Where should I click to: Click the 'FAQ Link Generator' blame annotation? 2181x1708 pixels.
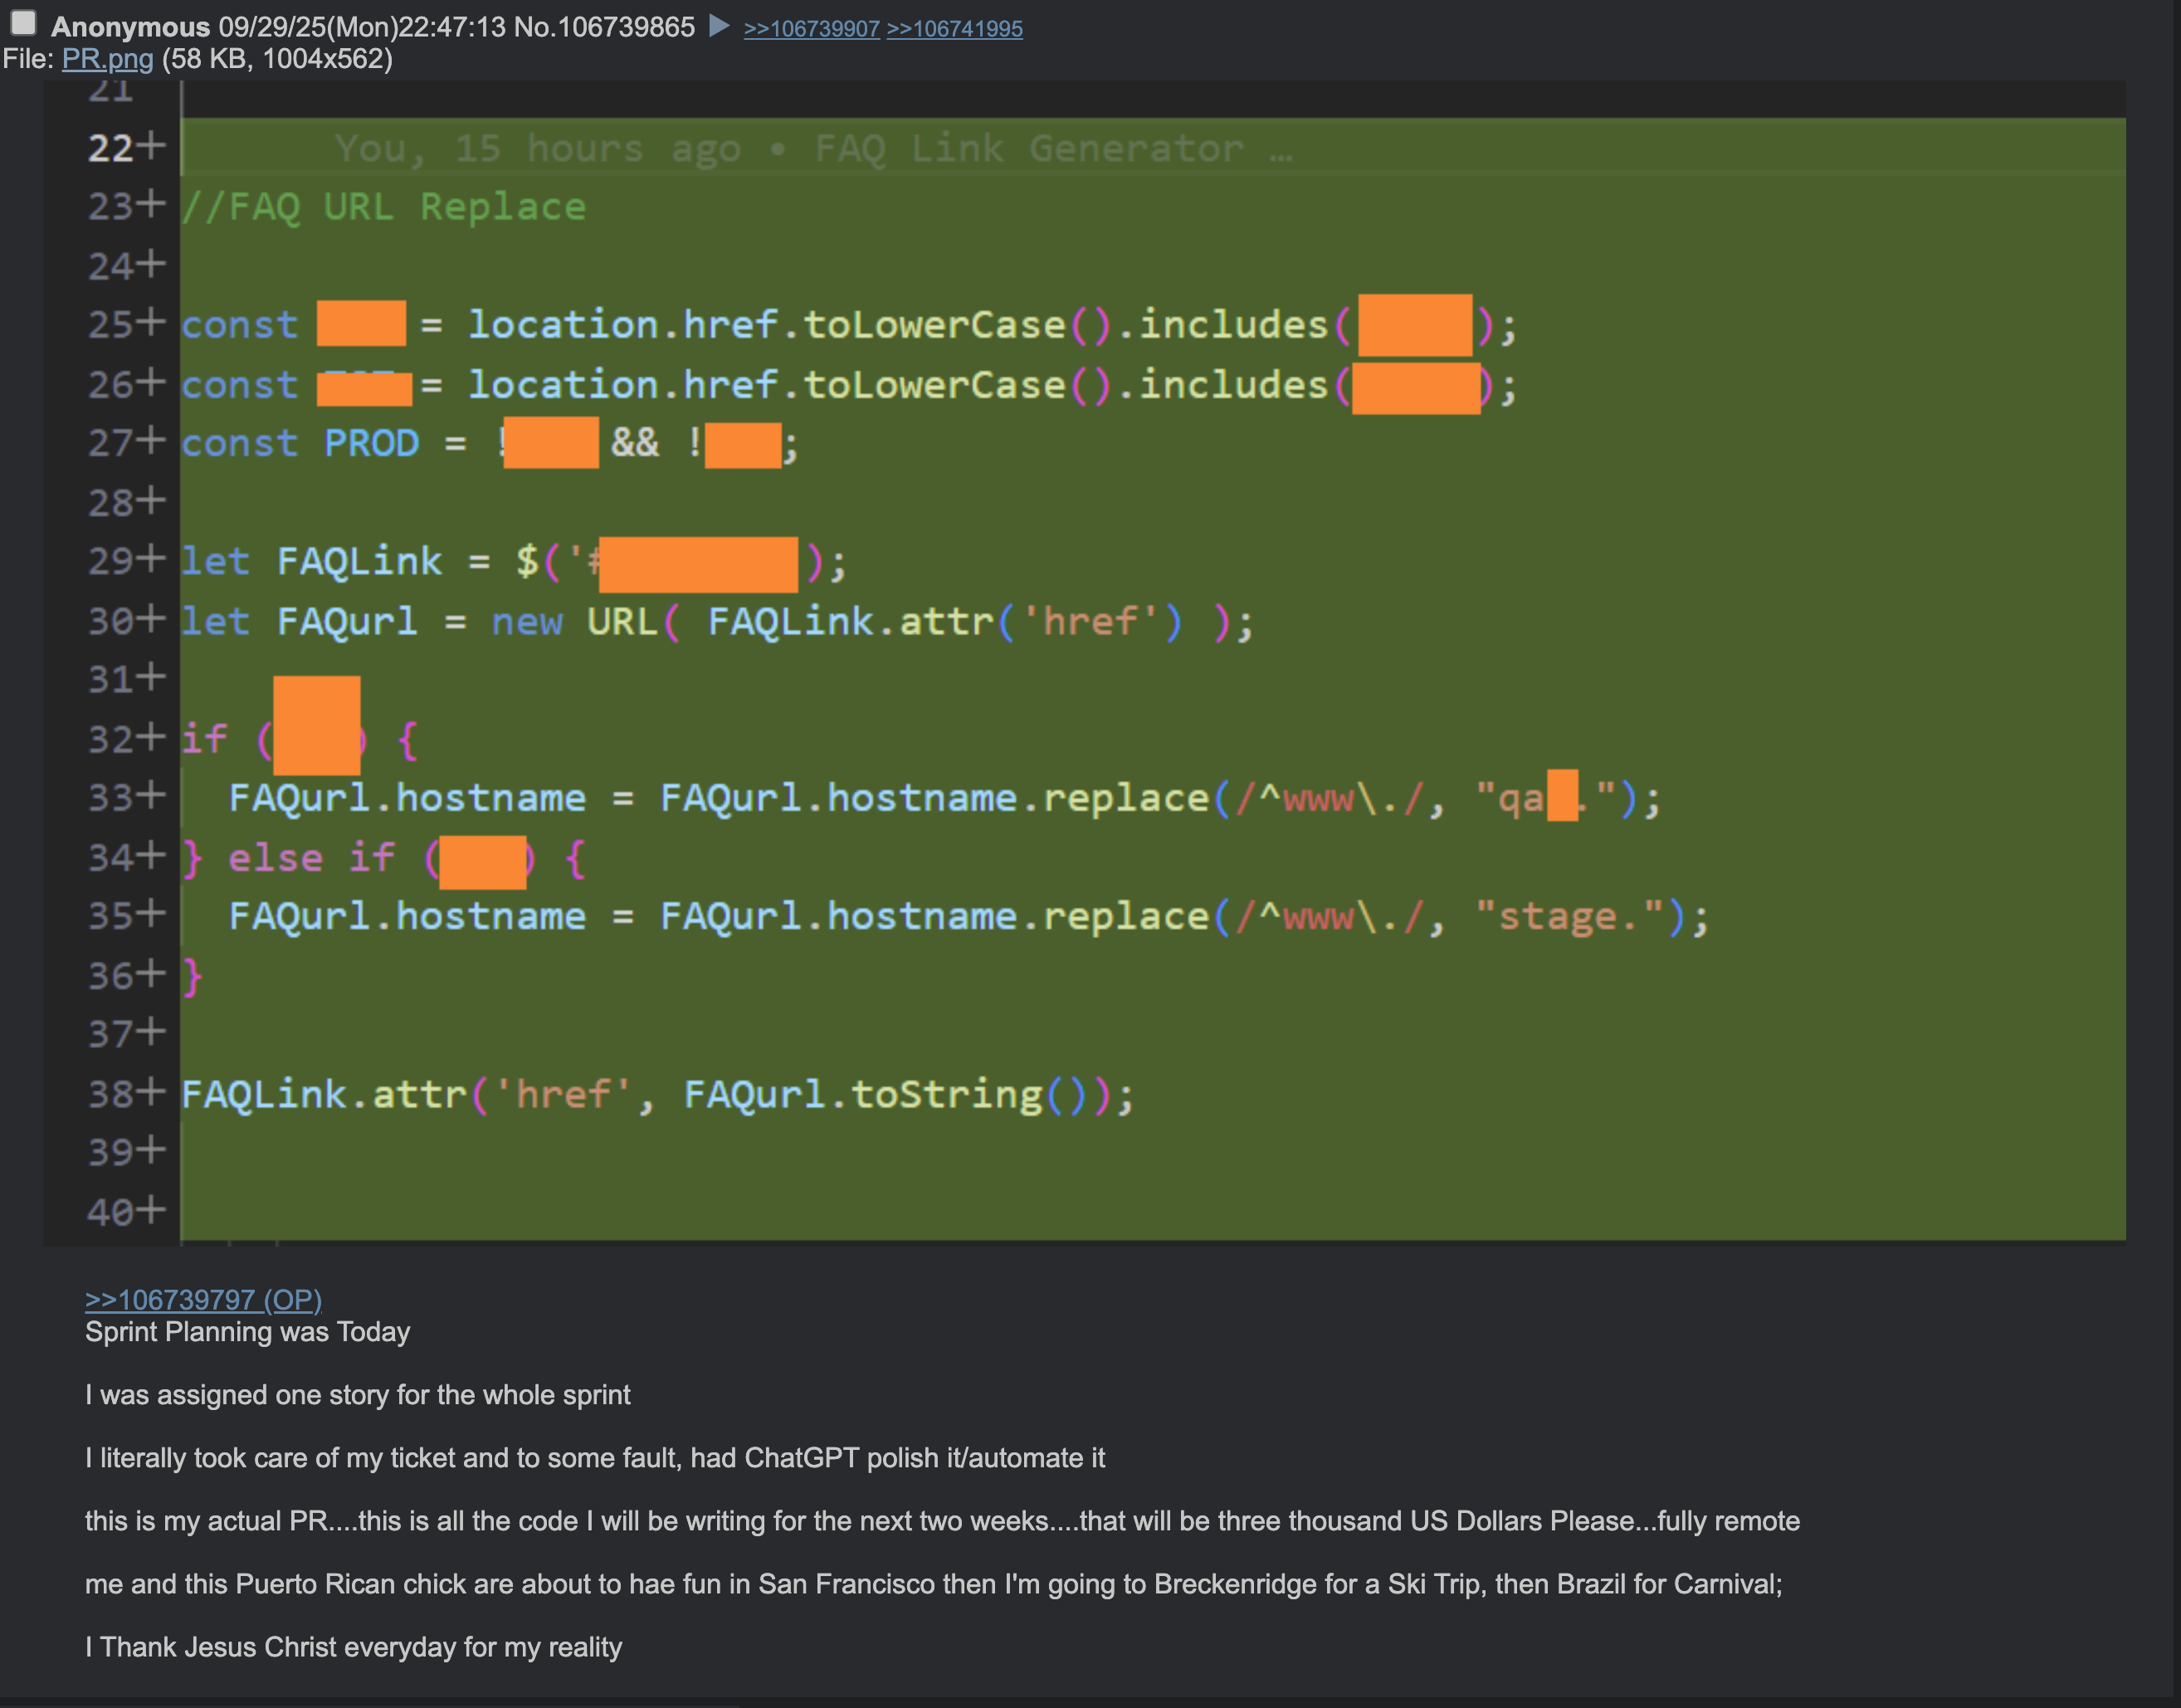point(1028,148)
